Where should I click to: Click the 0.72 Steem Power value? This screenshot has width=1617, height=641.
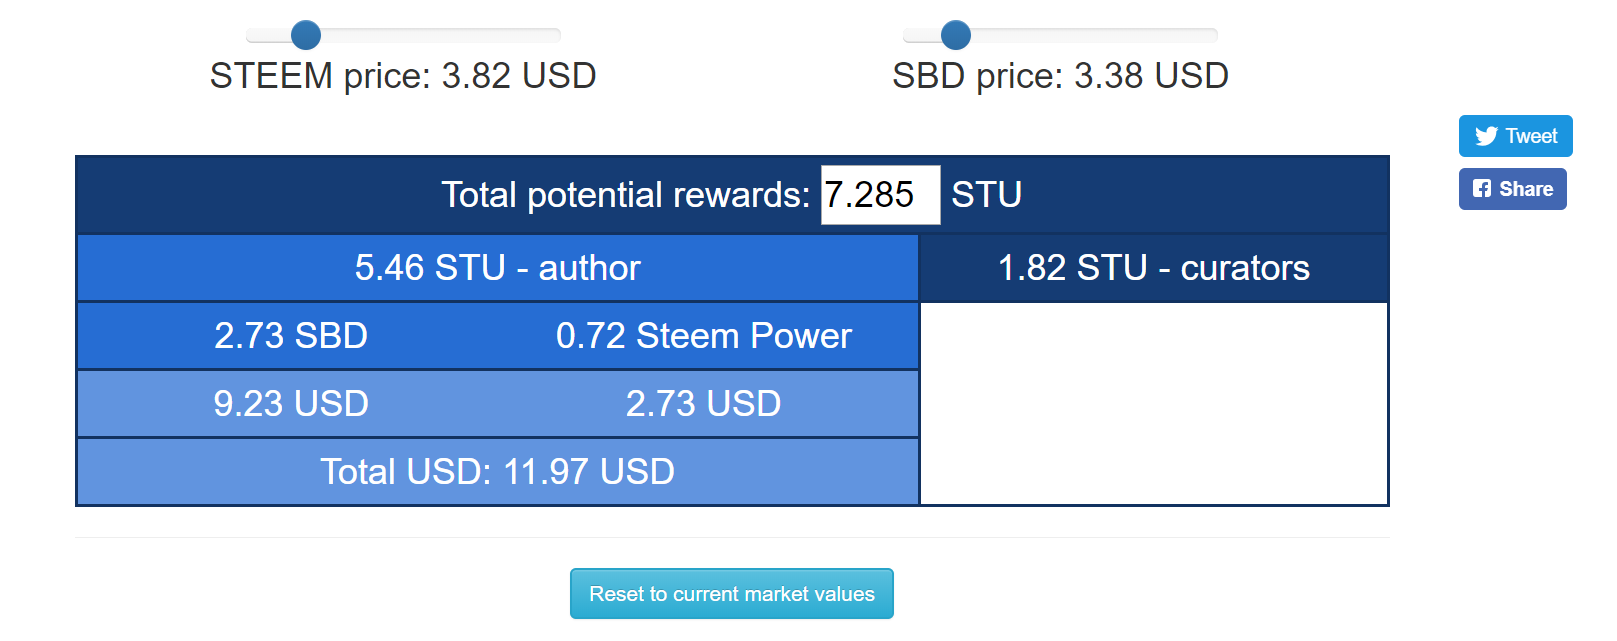tap(704, 336)
